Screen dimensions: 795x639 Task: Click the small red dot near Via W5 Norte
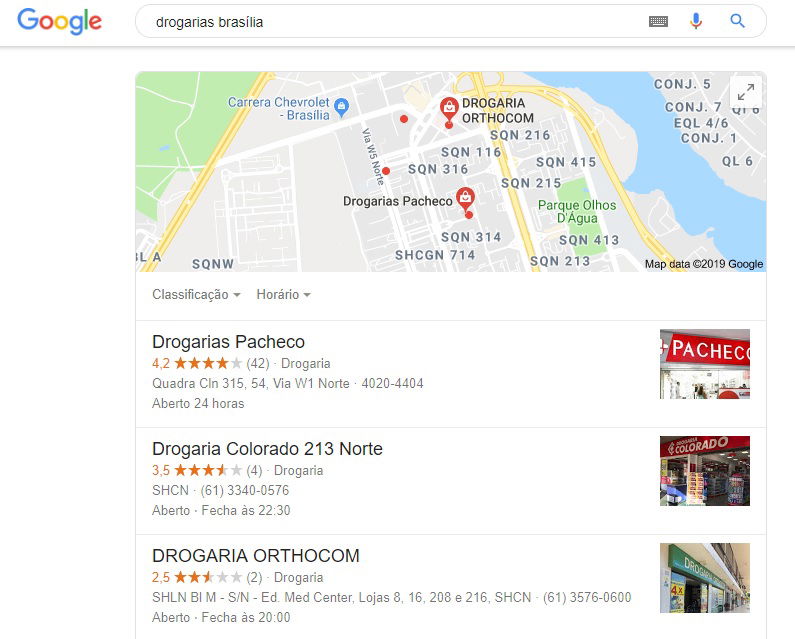(x=386, y=171)
